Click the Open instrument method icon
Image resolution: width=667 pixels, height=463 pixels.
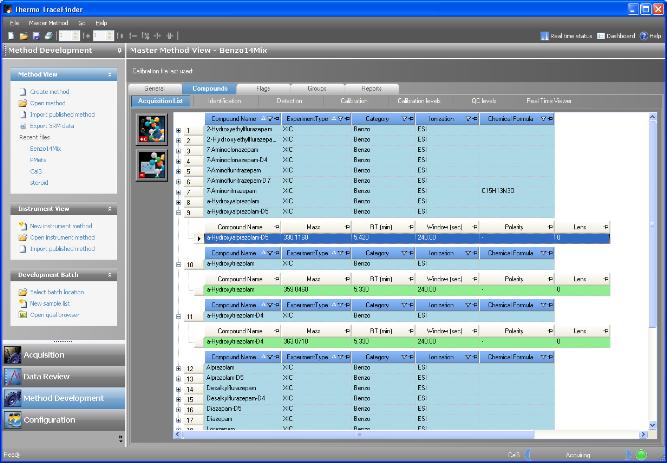coord(23,237)
